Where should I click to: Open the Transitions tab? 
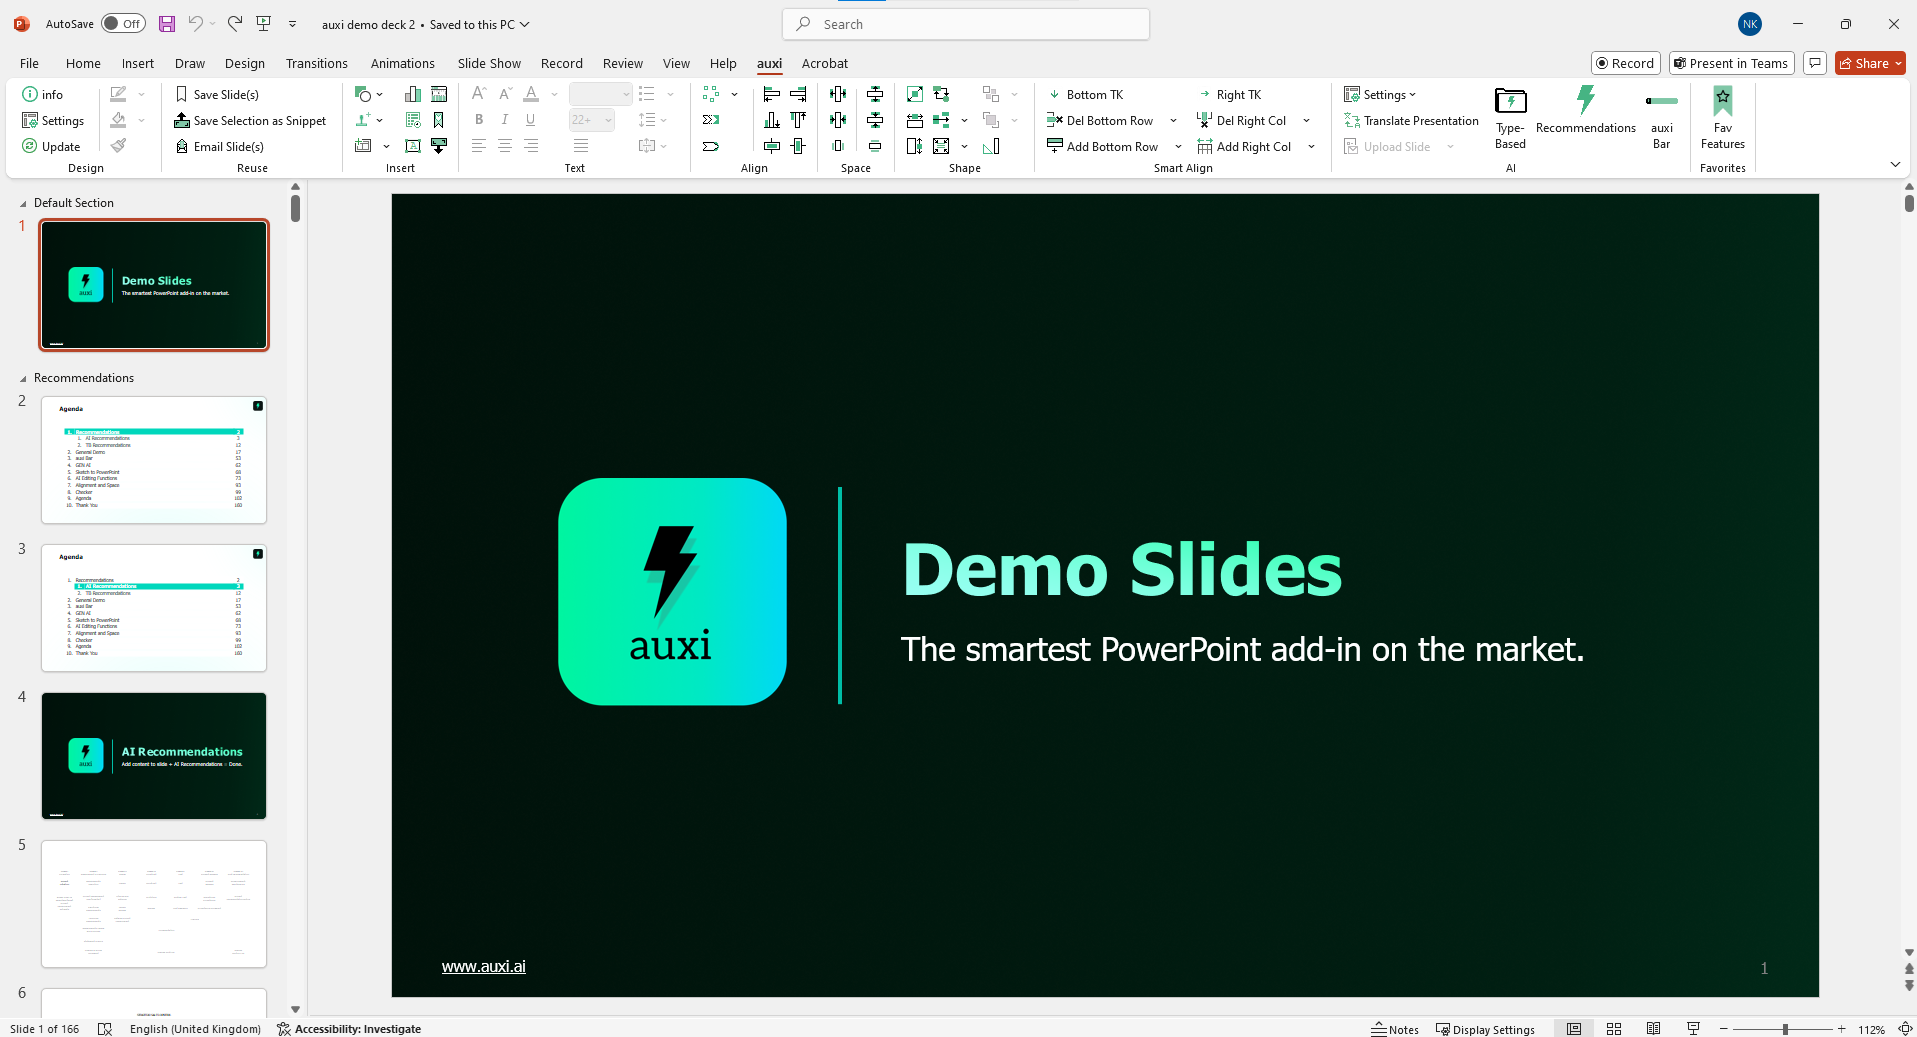(316, 64)
